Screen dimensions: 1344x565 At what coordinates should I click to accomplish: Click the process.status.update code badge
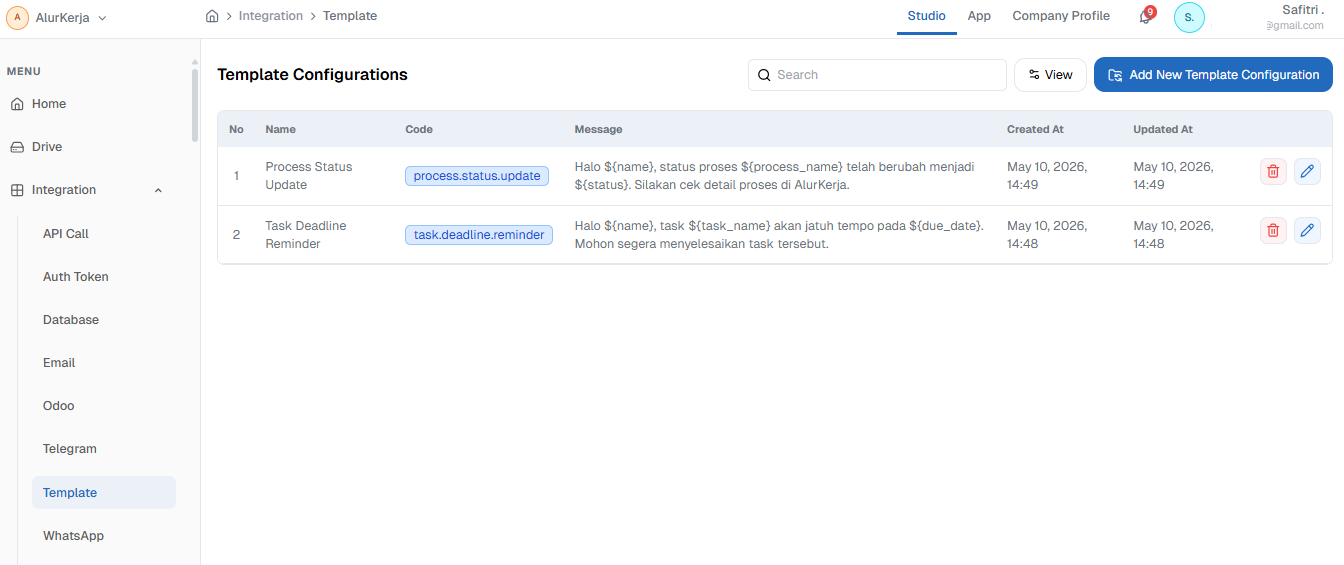point(477,176)
